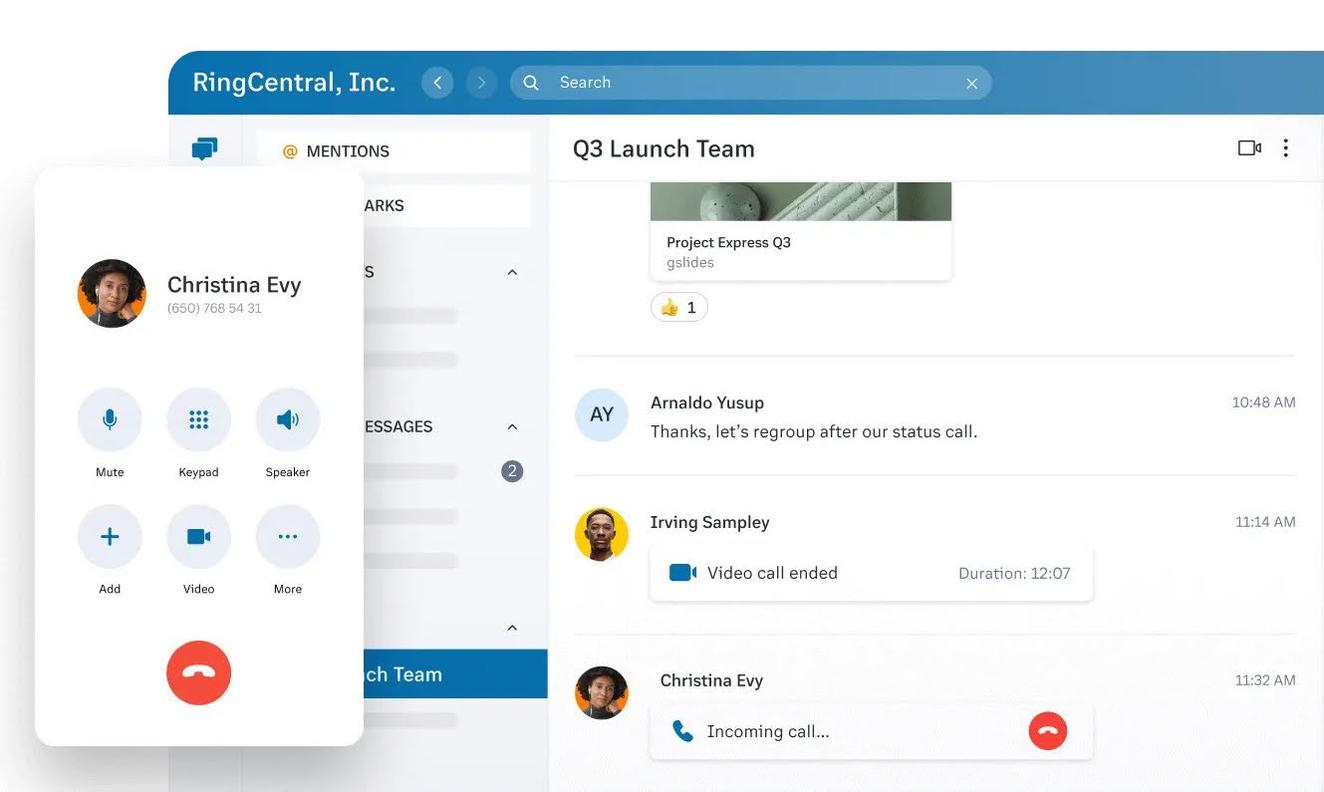This screenshot has width=1324, height=792.
Task: Click the magnifier search icon
Action: pyautogui.click(x=531, y=82)
